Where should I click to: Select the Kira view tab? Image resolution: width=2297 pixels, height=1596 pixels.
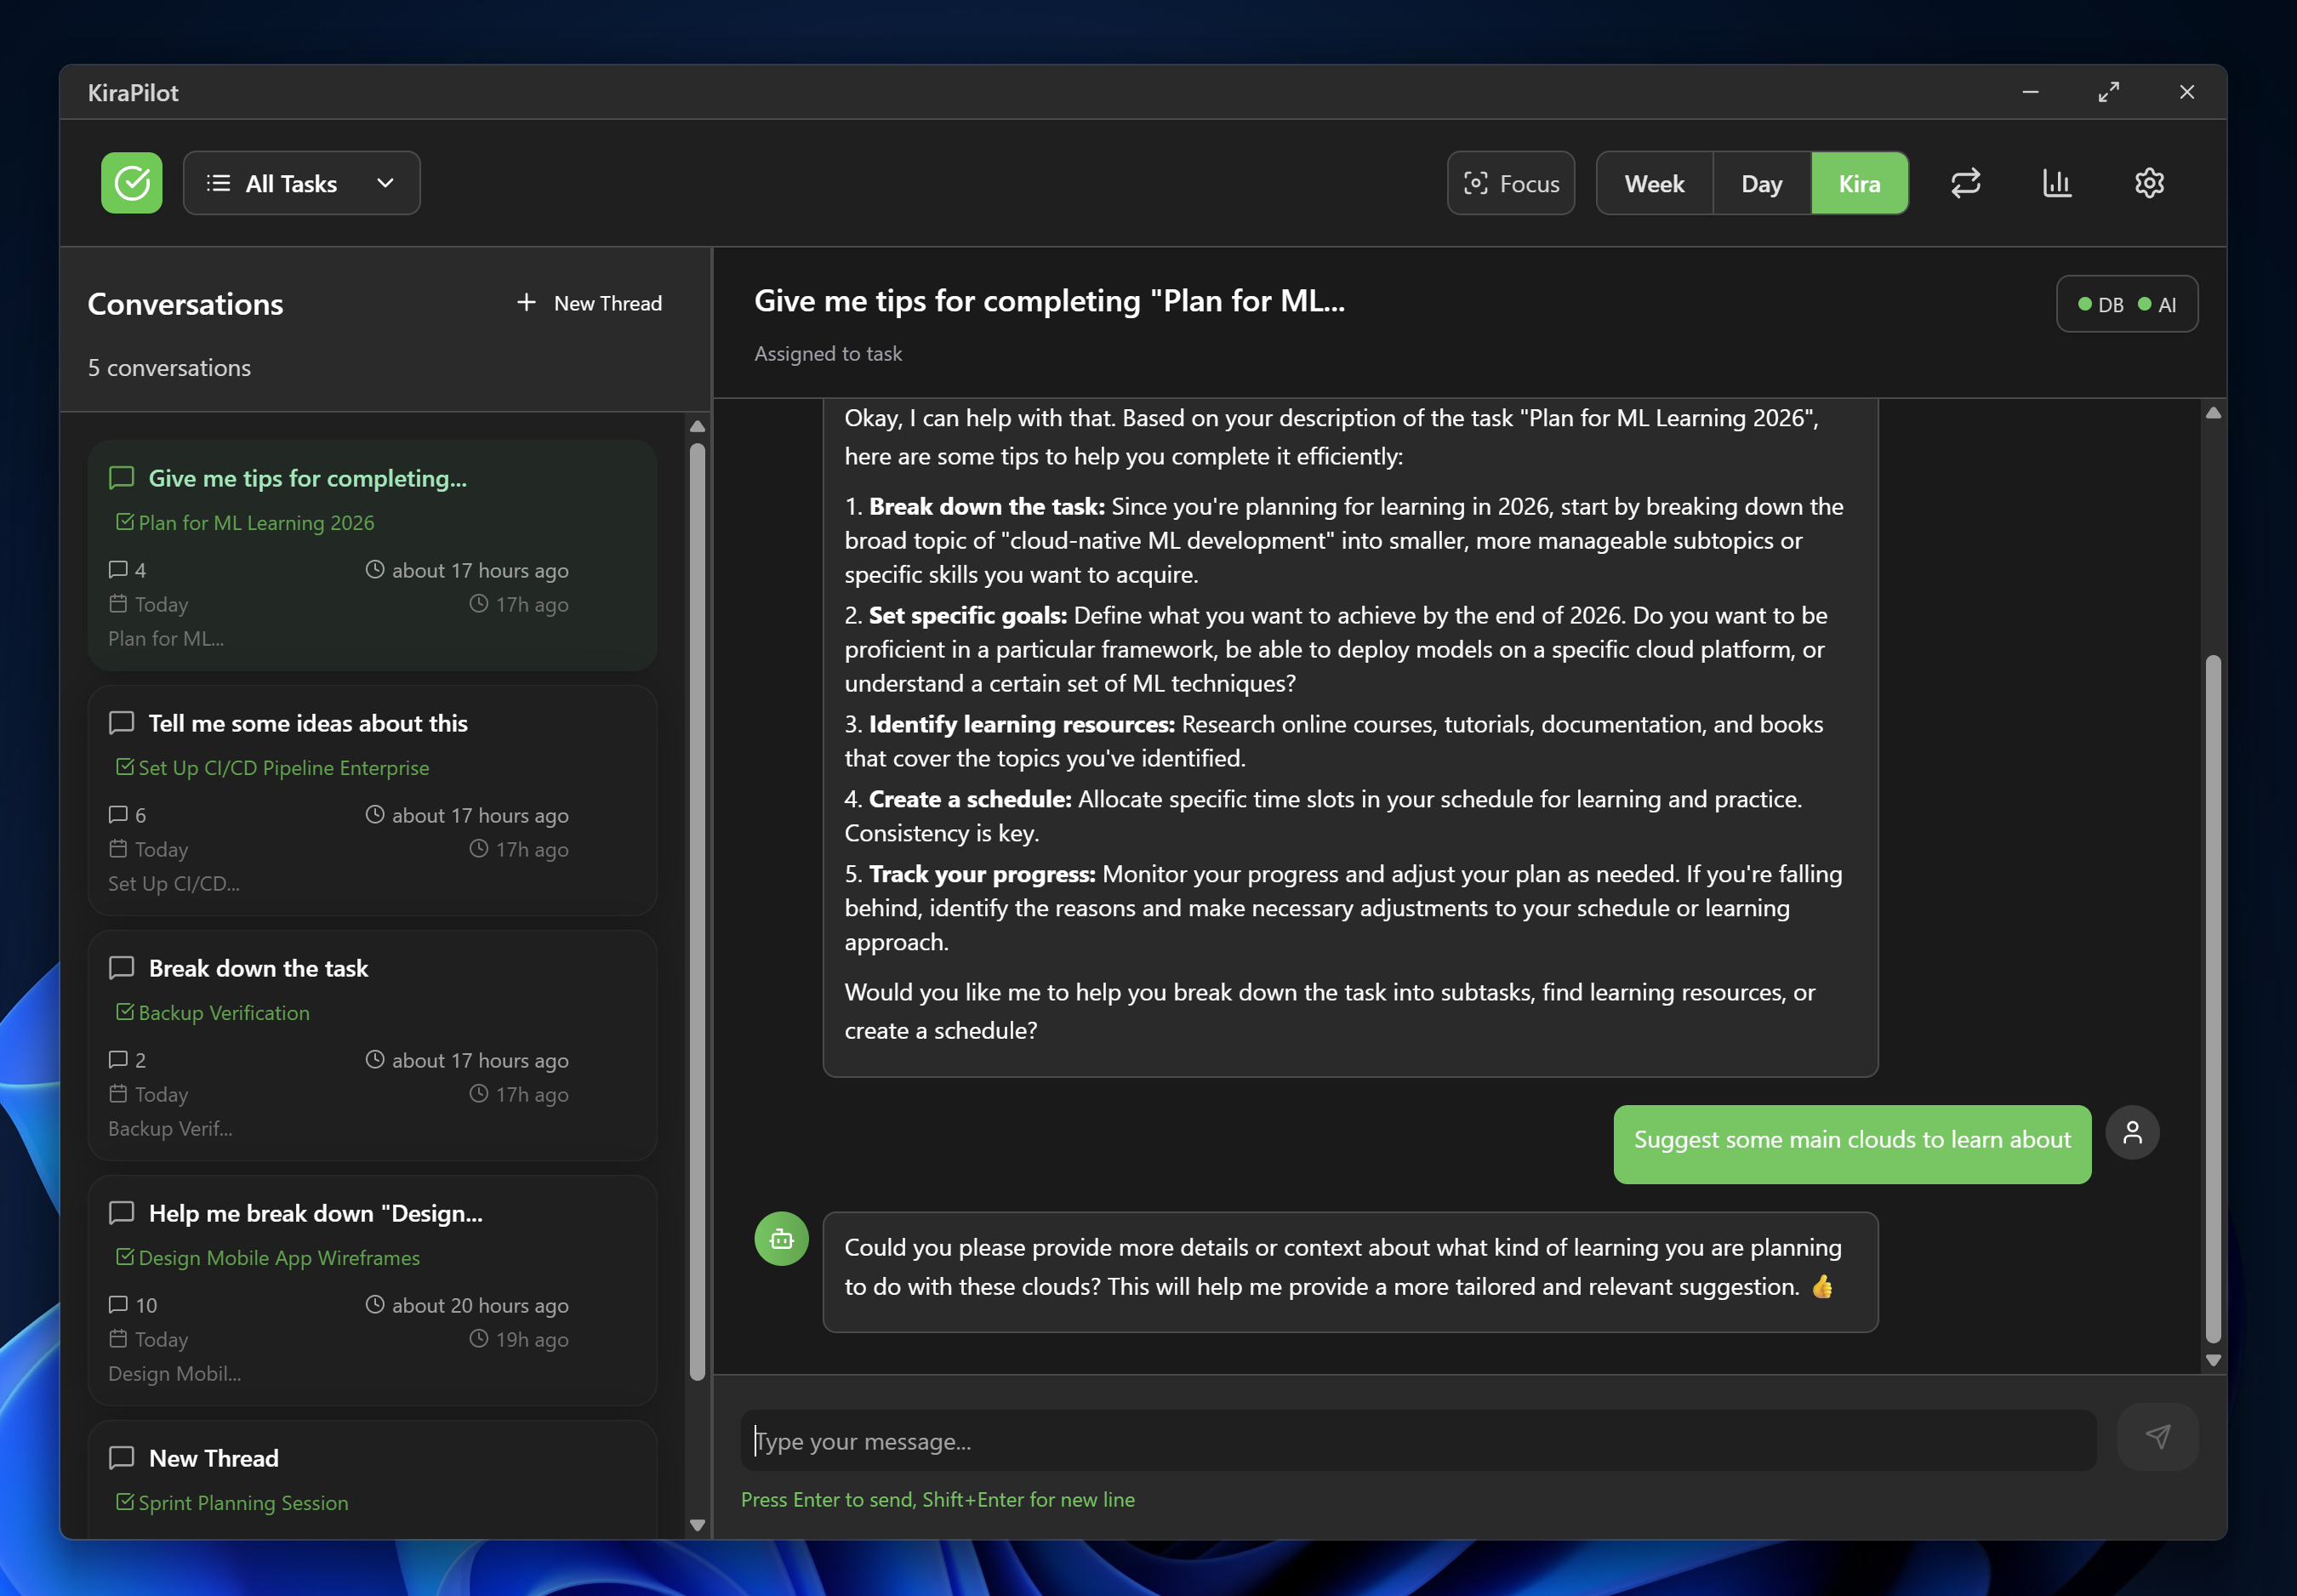[x=1859, y=183]
